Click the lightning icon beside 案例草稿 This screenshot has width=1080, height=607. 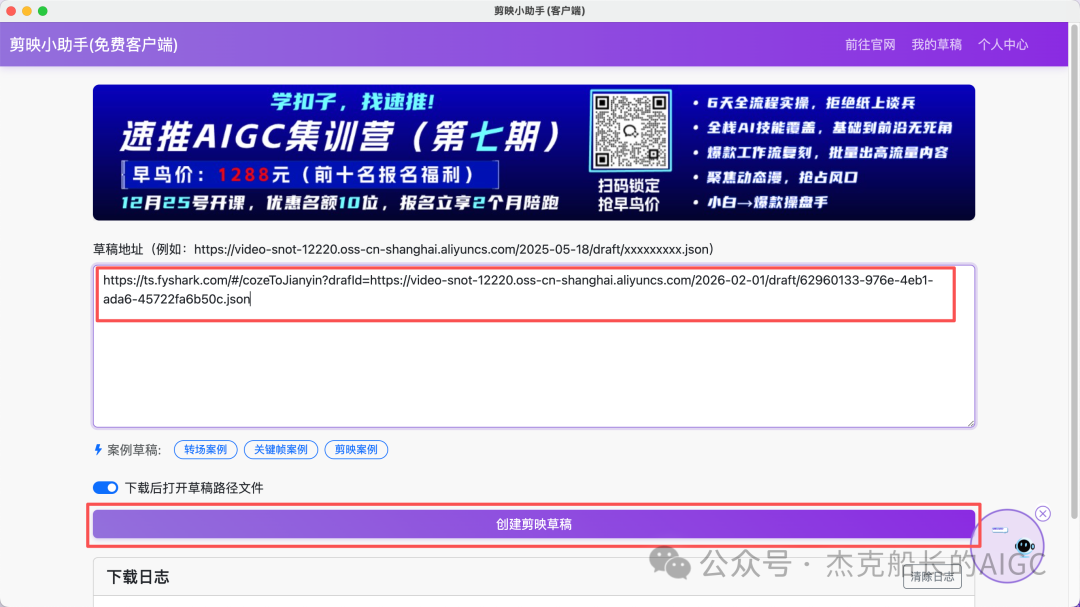click(x=98, y=449)
